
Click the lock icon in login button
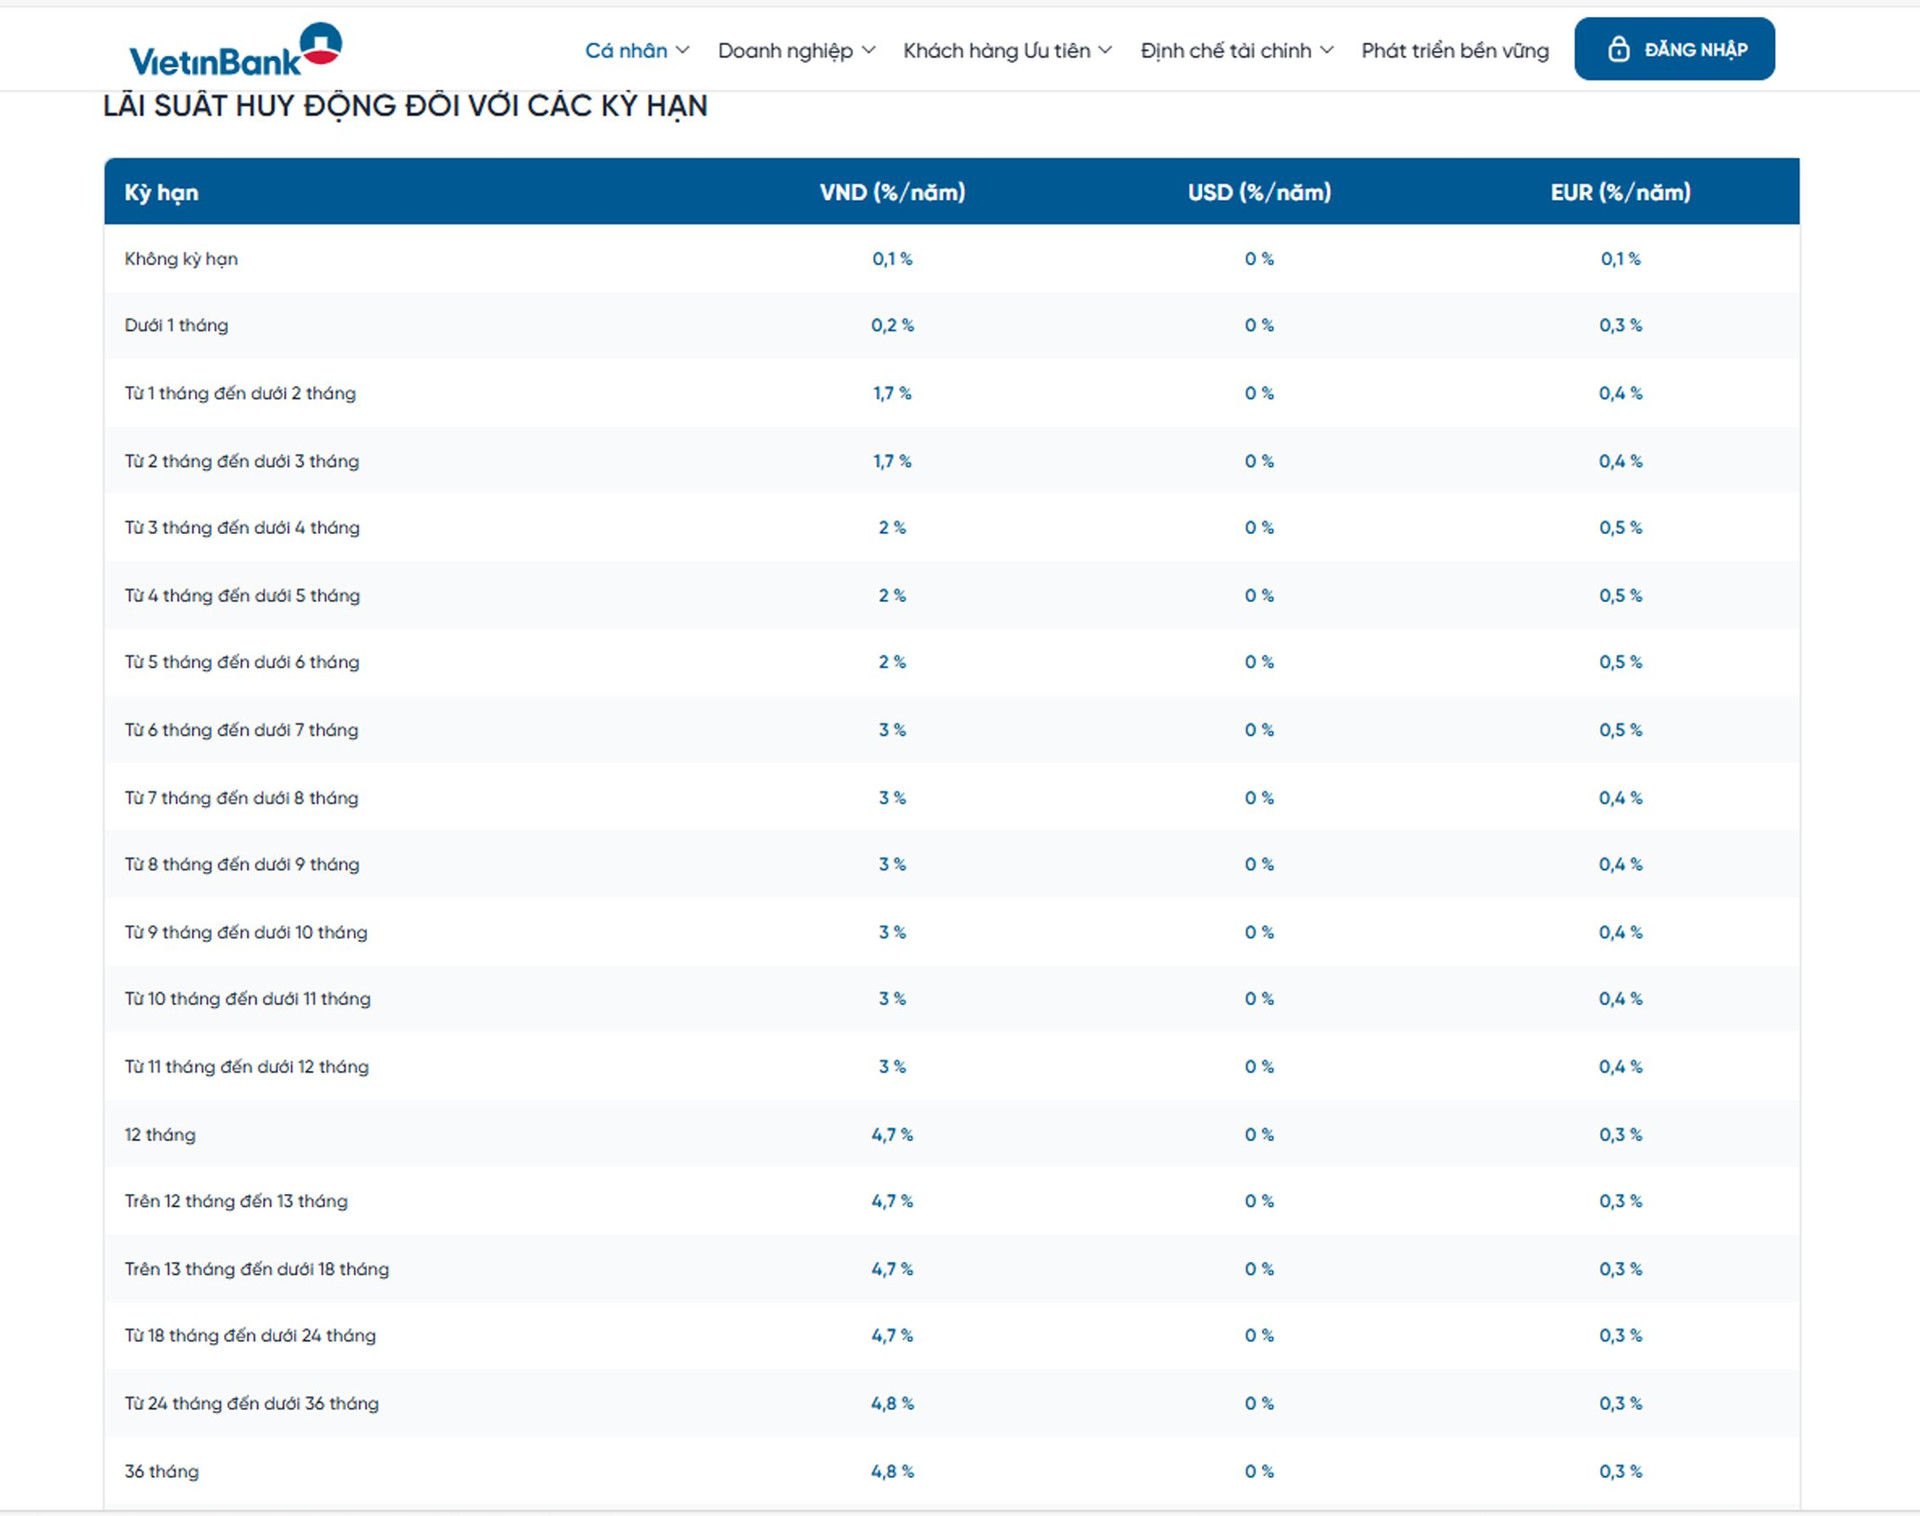(1618, 49)
